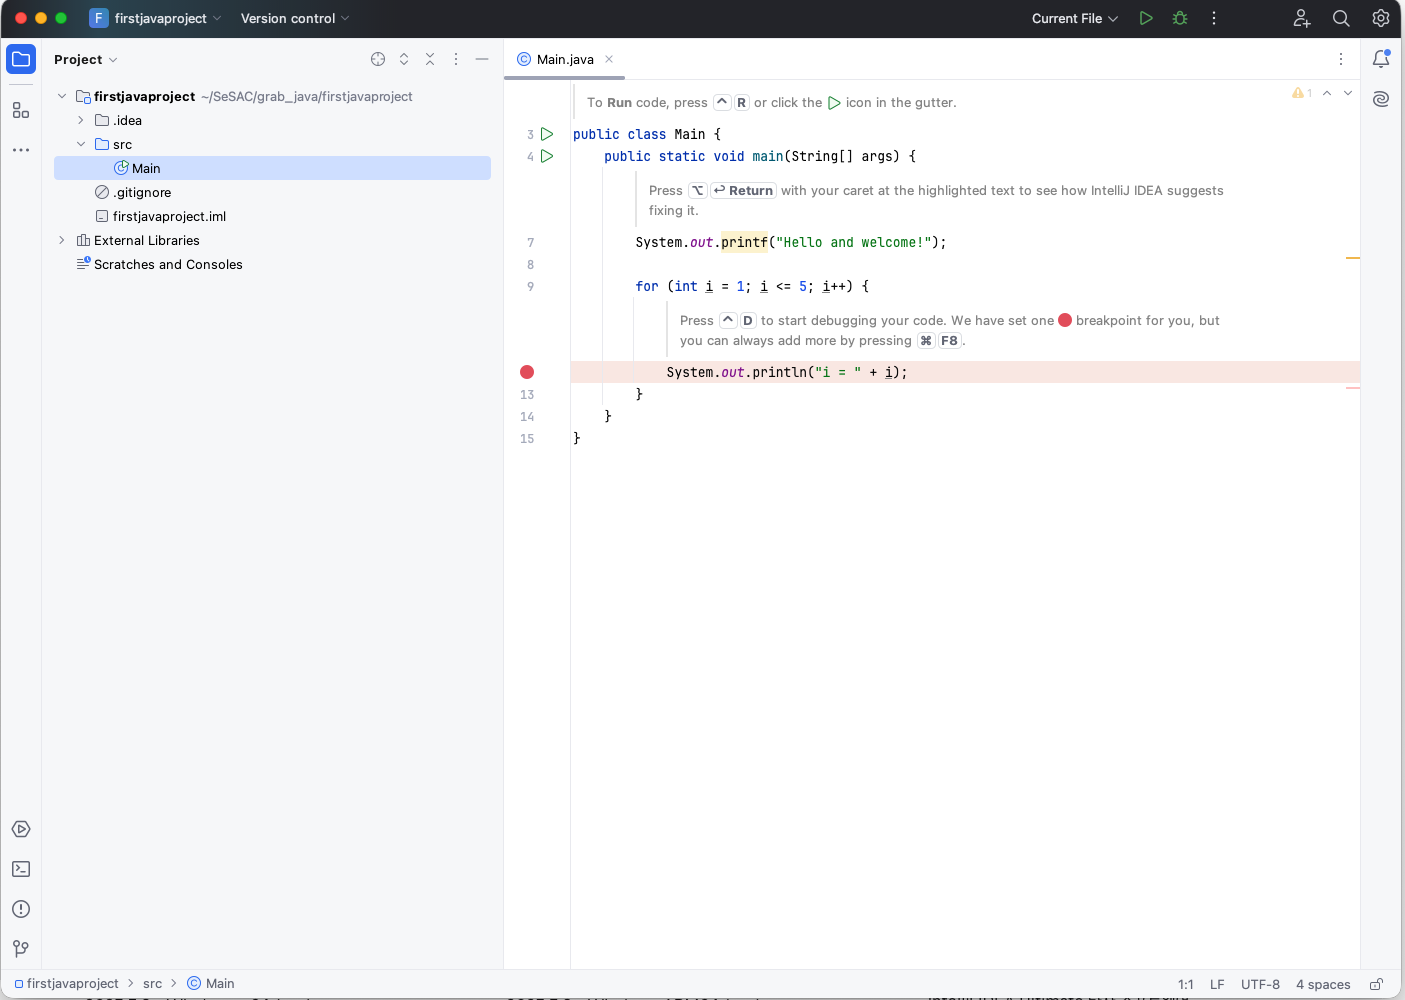Open Code With Me icon
Viewport: 1405px width, 1000px height.
click(x=1302, y=18)
